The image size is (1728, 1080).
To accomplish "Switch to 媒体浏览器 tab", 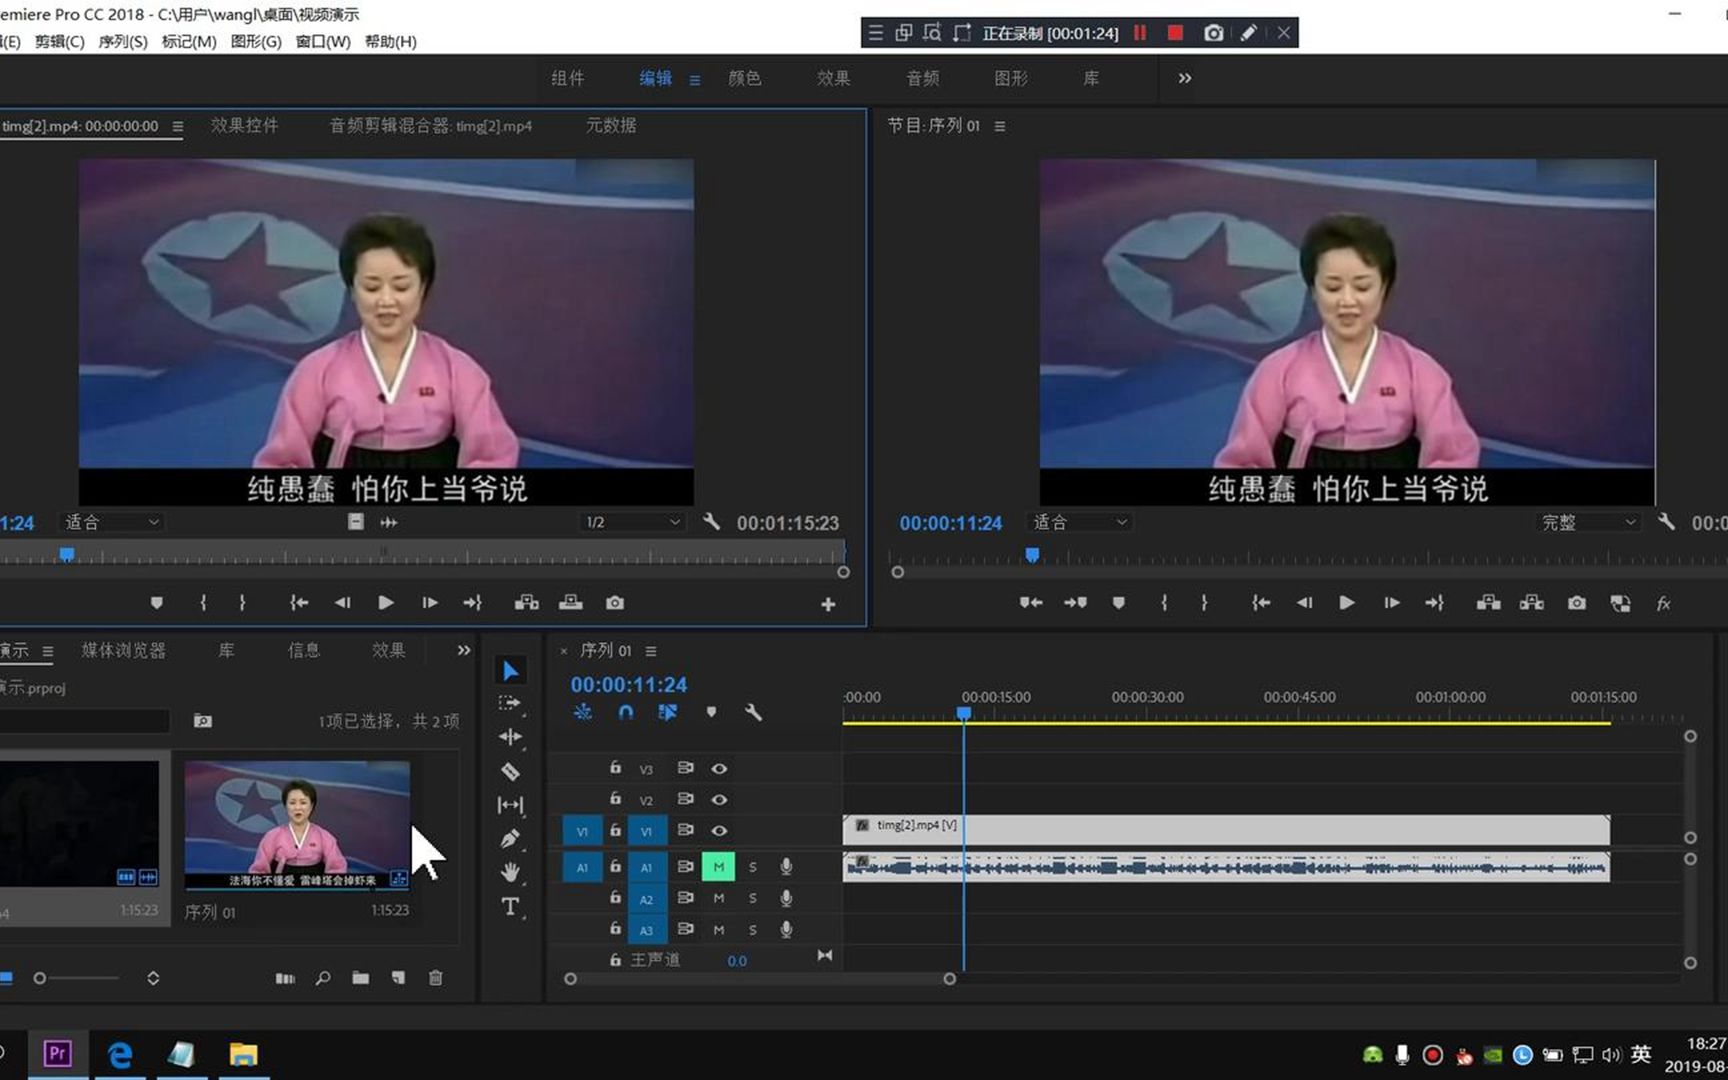I will click(x=123, y=650).
